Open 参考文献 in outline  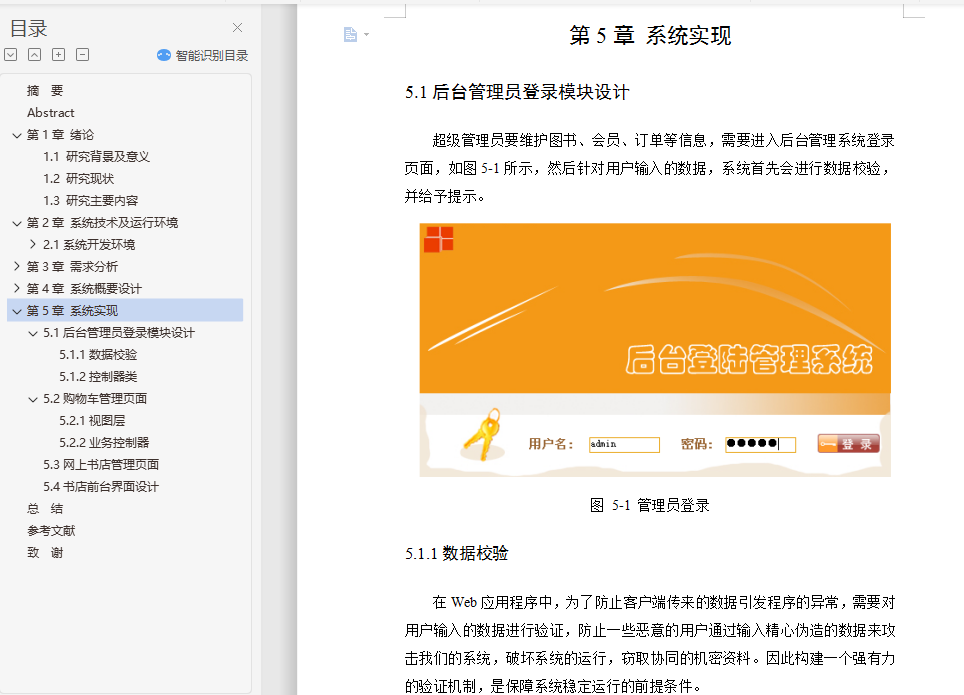pyautogui.click(x=51, y=531)
